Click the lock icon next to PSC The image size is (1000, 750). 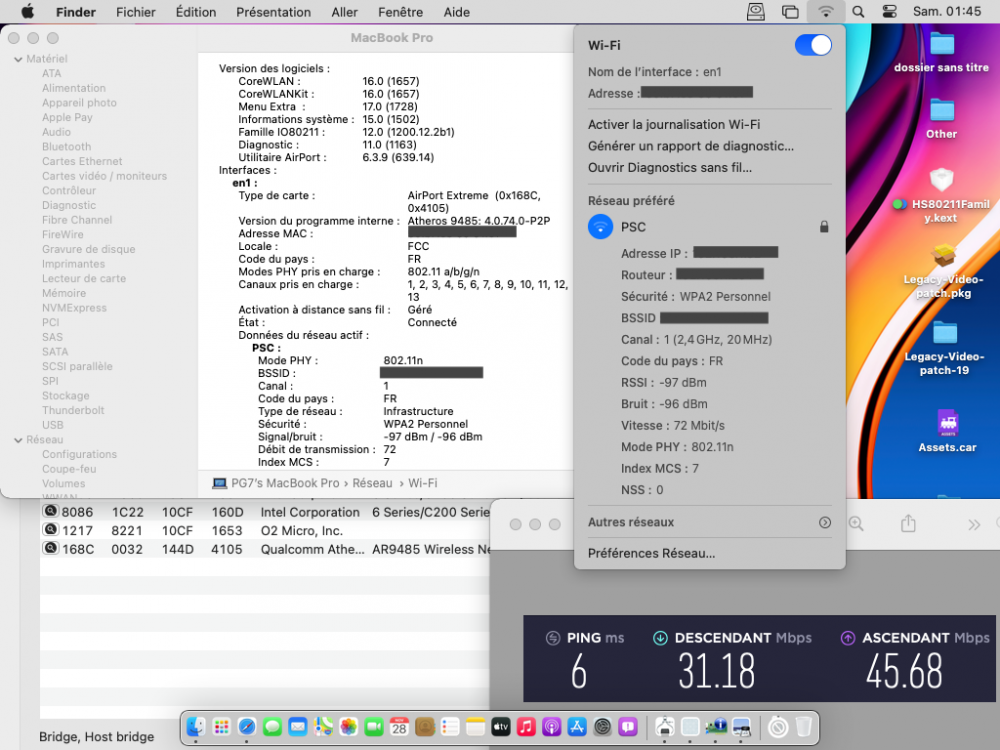pyautogui.click(x=824, y=227)
